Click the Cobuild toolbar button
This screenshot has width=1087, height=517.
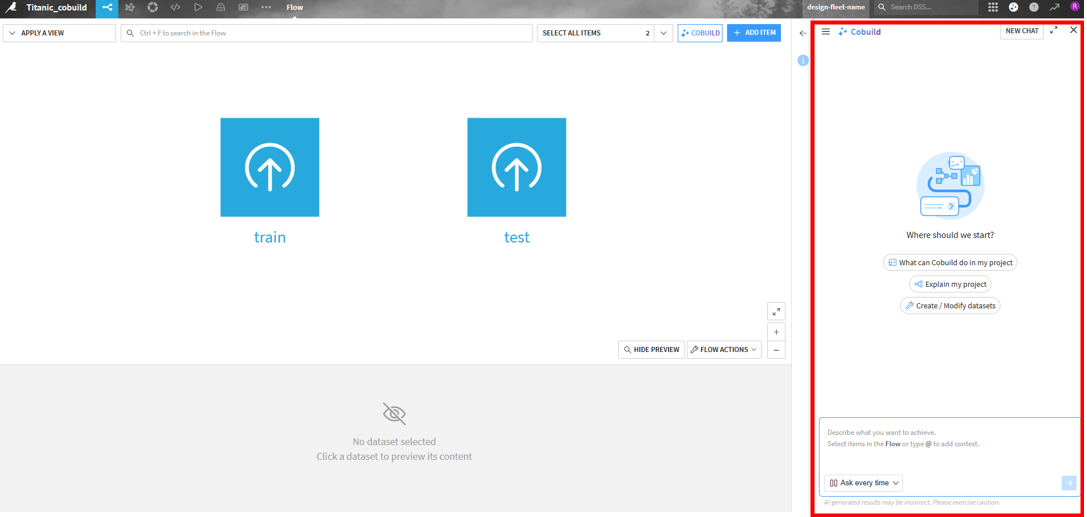click(x=700, y=33)
